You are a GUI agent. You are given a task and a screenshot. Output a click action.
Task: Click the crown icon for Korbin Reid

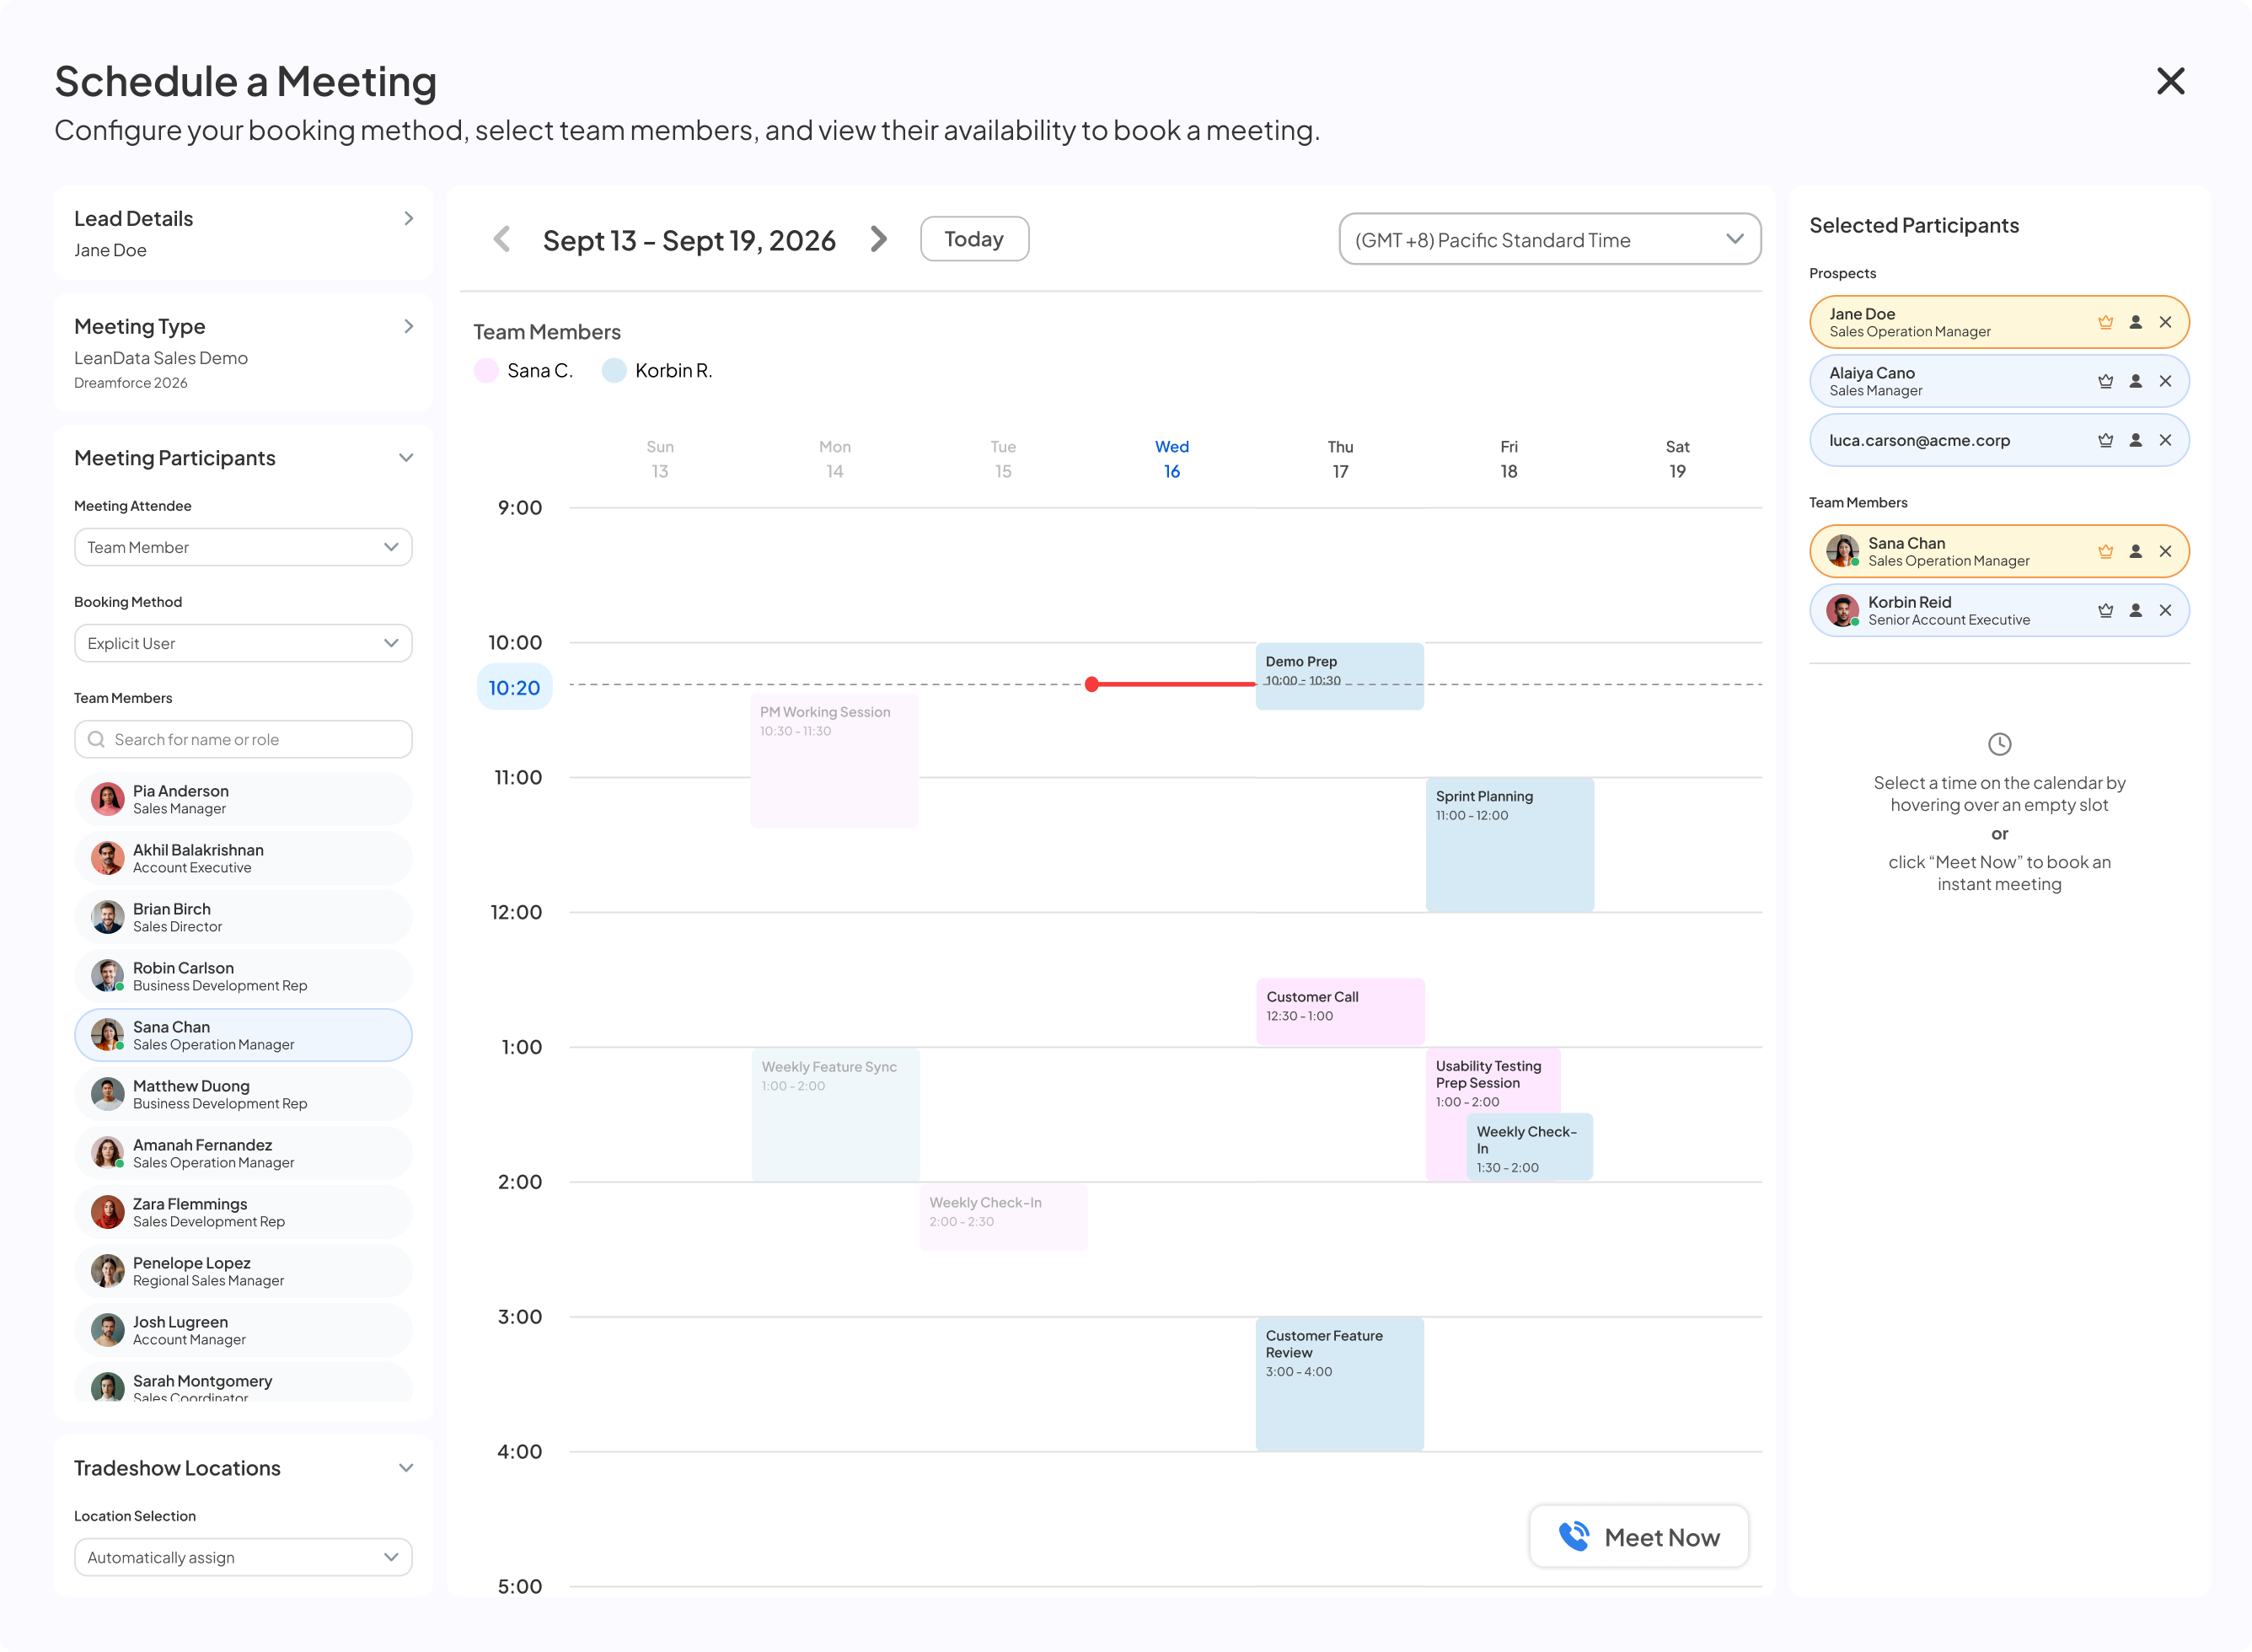tap(2105, 610)
